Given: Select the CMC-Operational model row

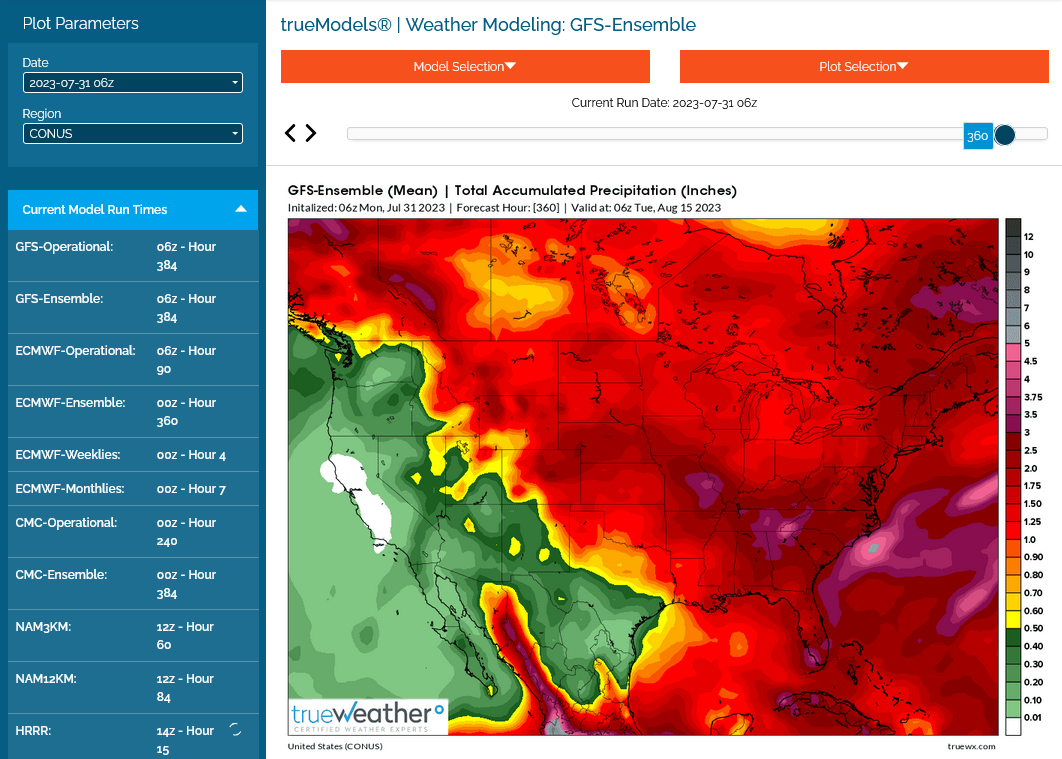Looking at the screenshot, I should coord(133,532).
